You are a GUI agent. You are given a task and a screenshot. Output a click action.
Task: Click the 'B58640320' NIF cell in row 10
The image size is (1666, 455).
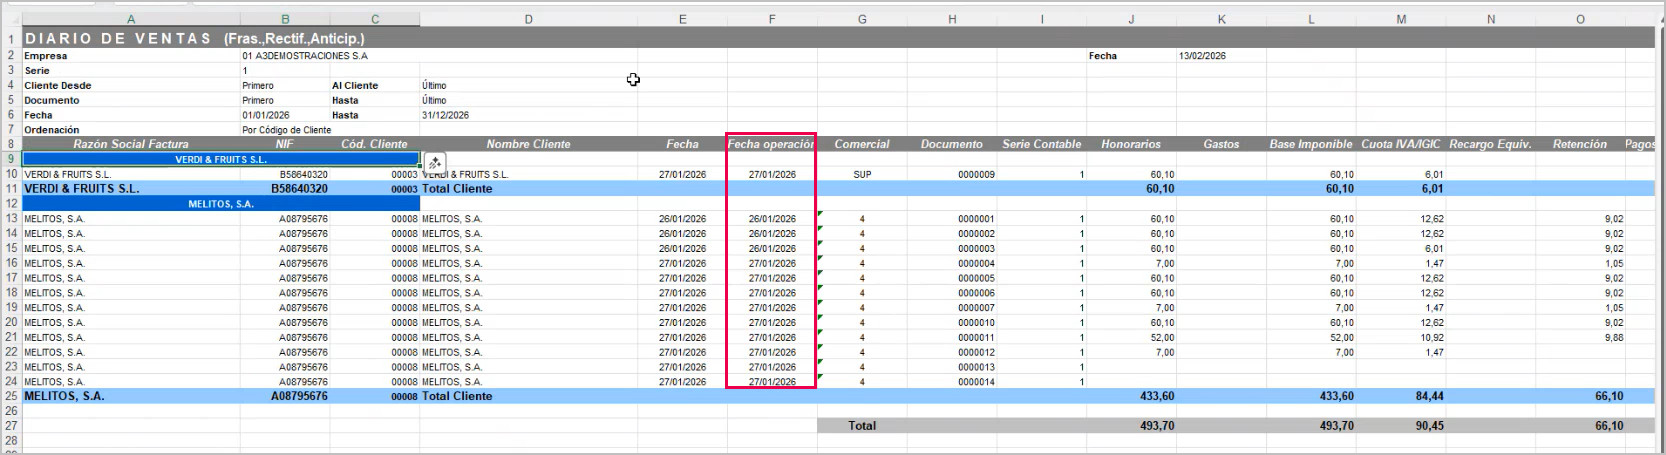click(285, 174)
